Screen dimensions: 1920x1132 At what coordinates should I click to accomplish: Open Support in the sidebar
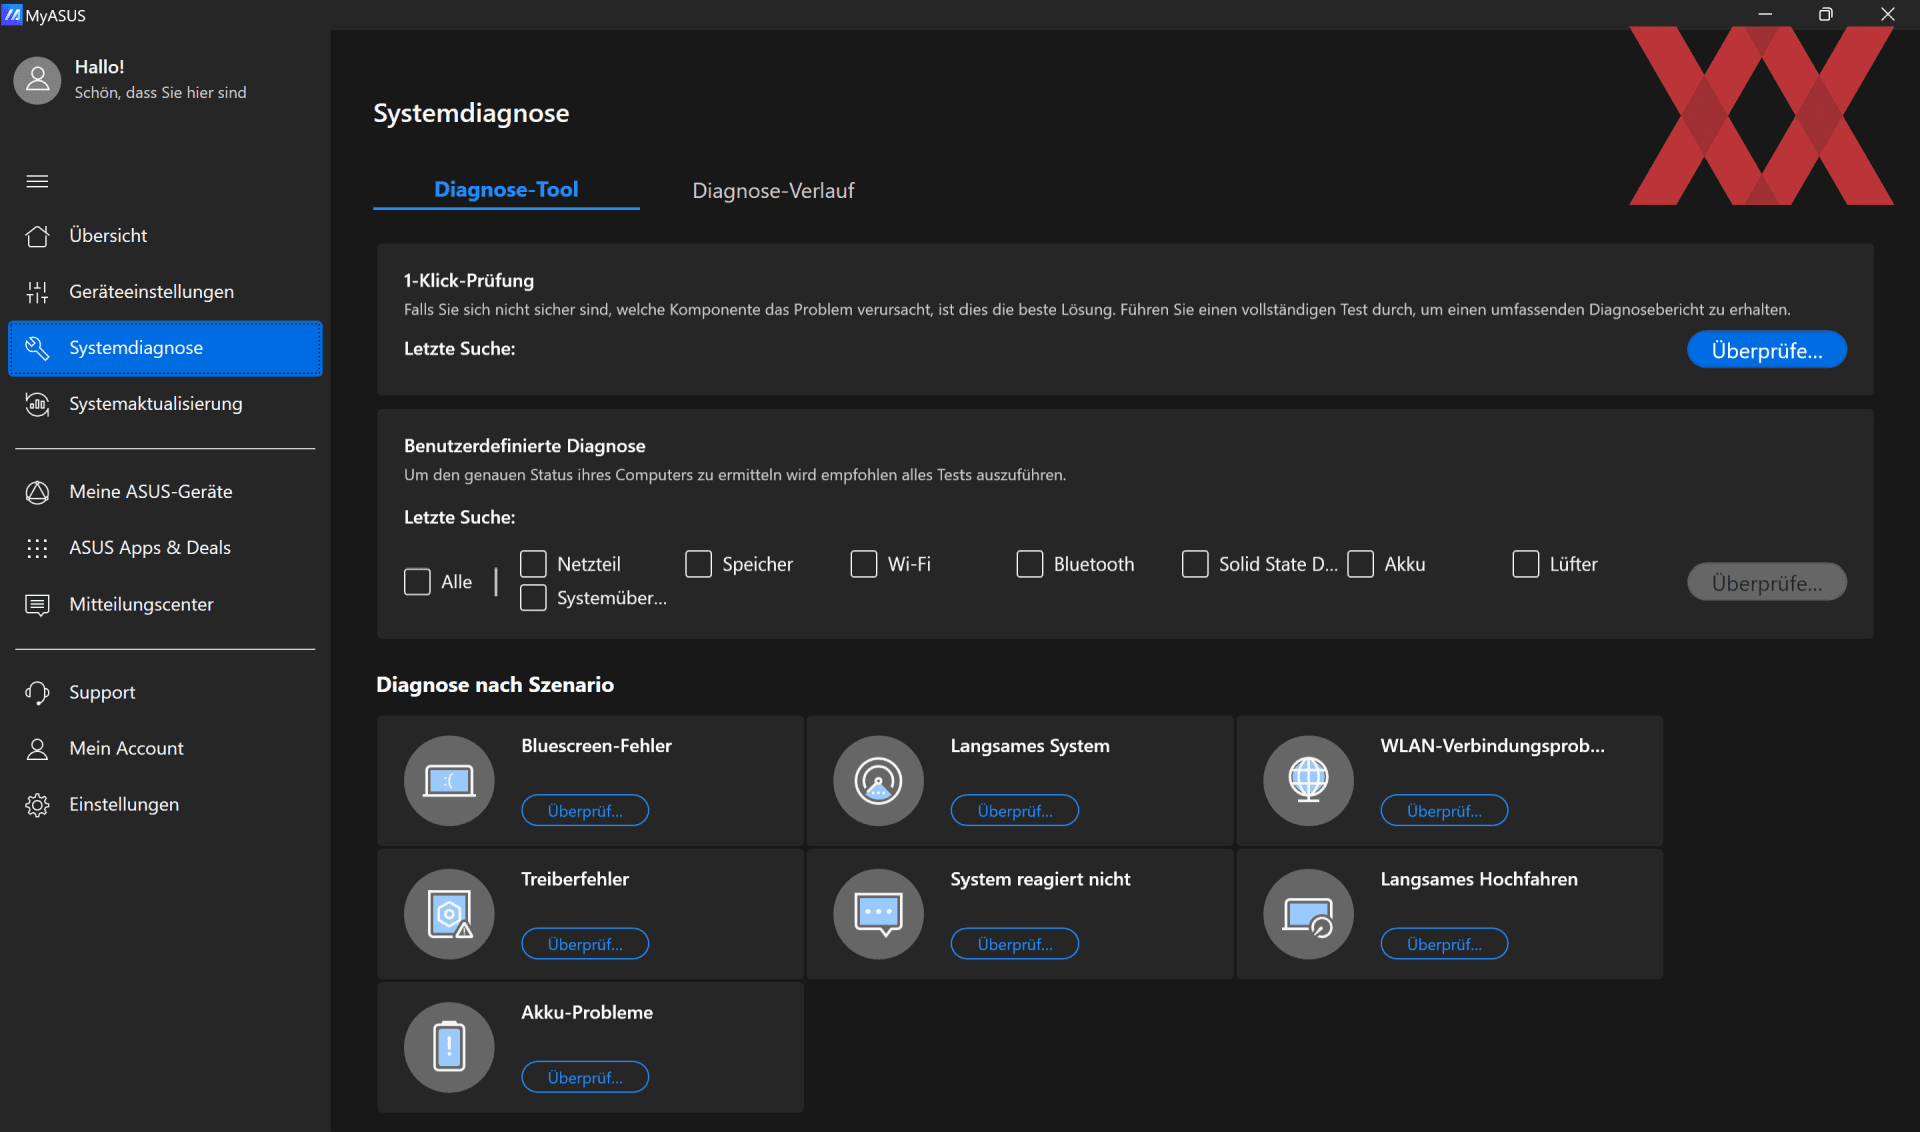coord(165,693)
